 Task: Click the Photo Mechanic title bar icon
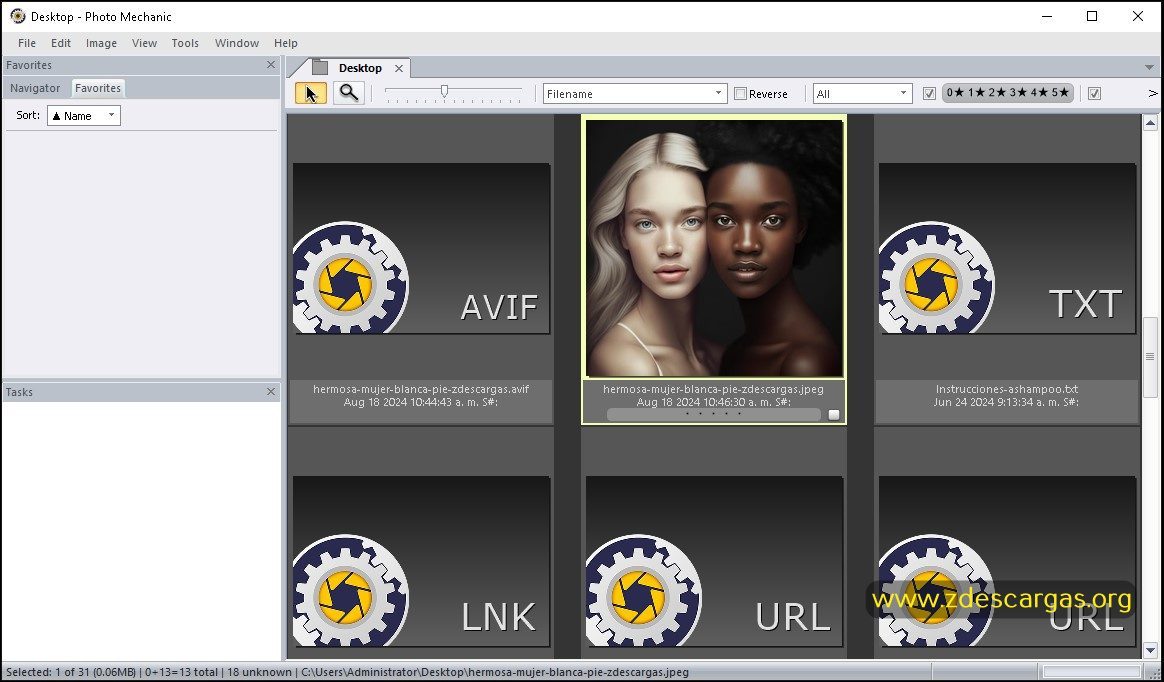pos(17,16)
